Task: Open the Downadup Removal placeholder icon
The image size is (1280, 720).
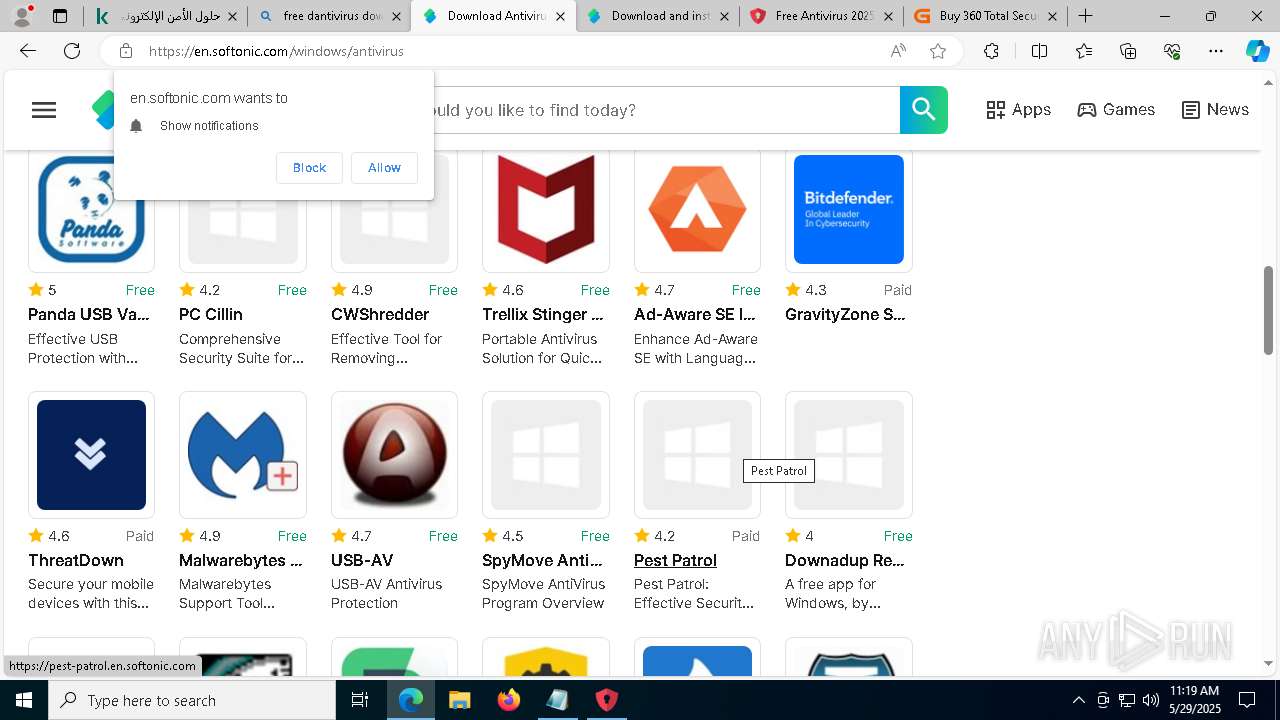Action: 849,455
